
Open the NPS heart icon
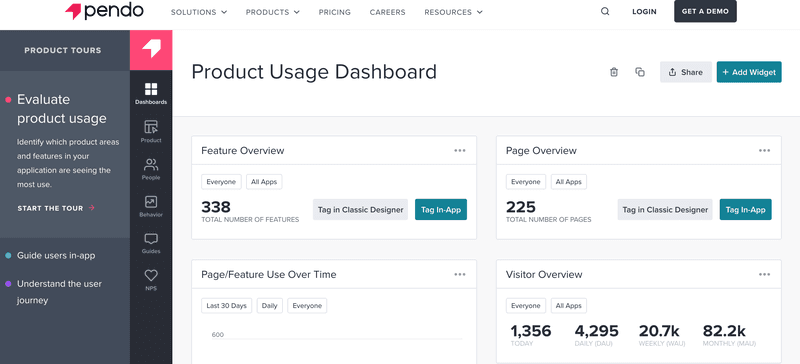coord(151,280)
